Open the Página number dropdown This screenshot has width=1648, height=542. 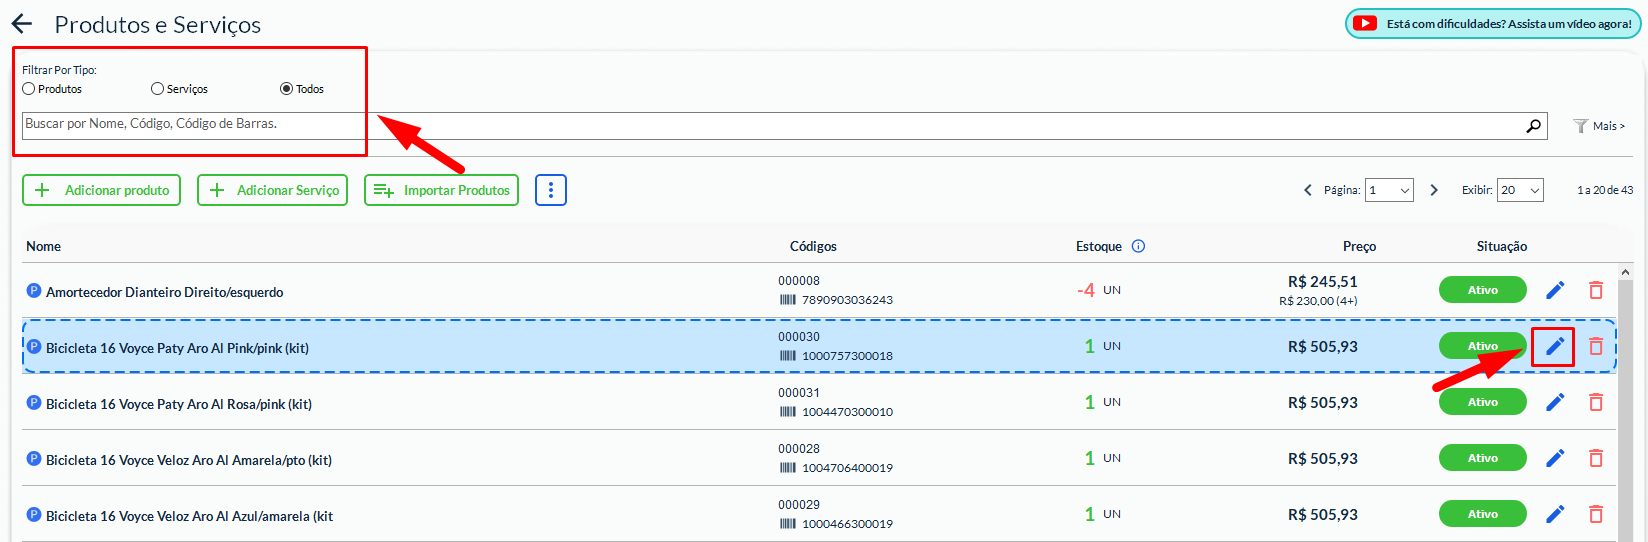(x=1389, y=190)
